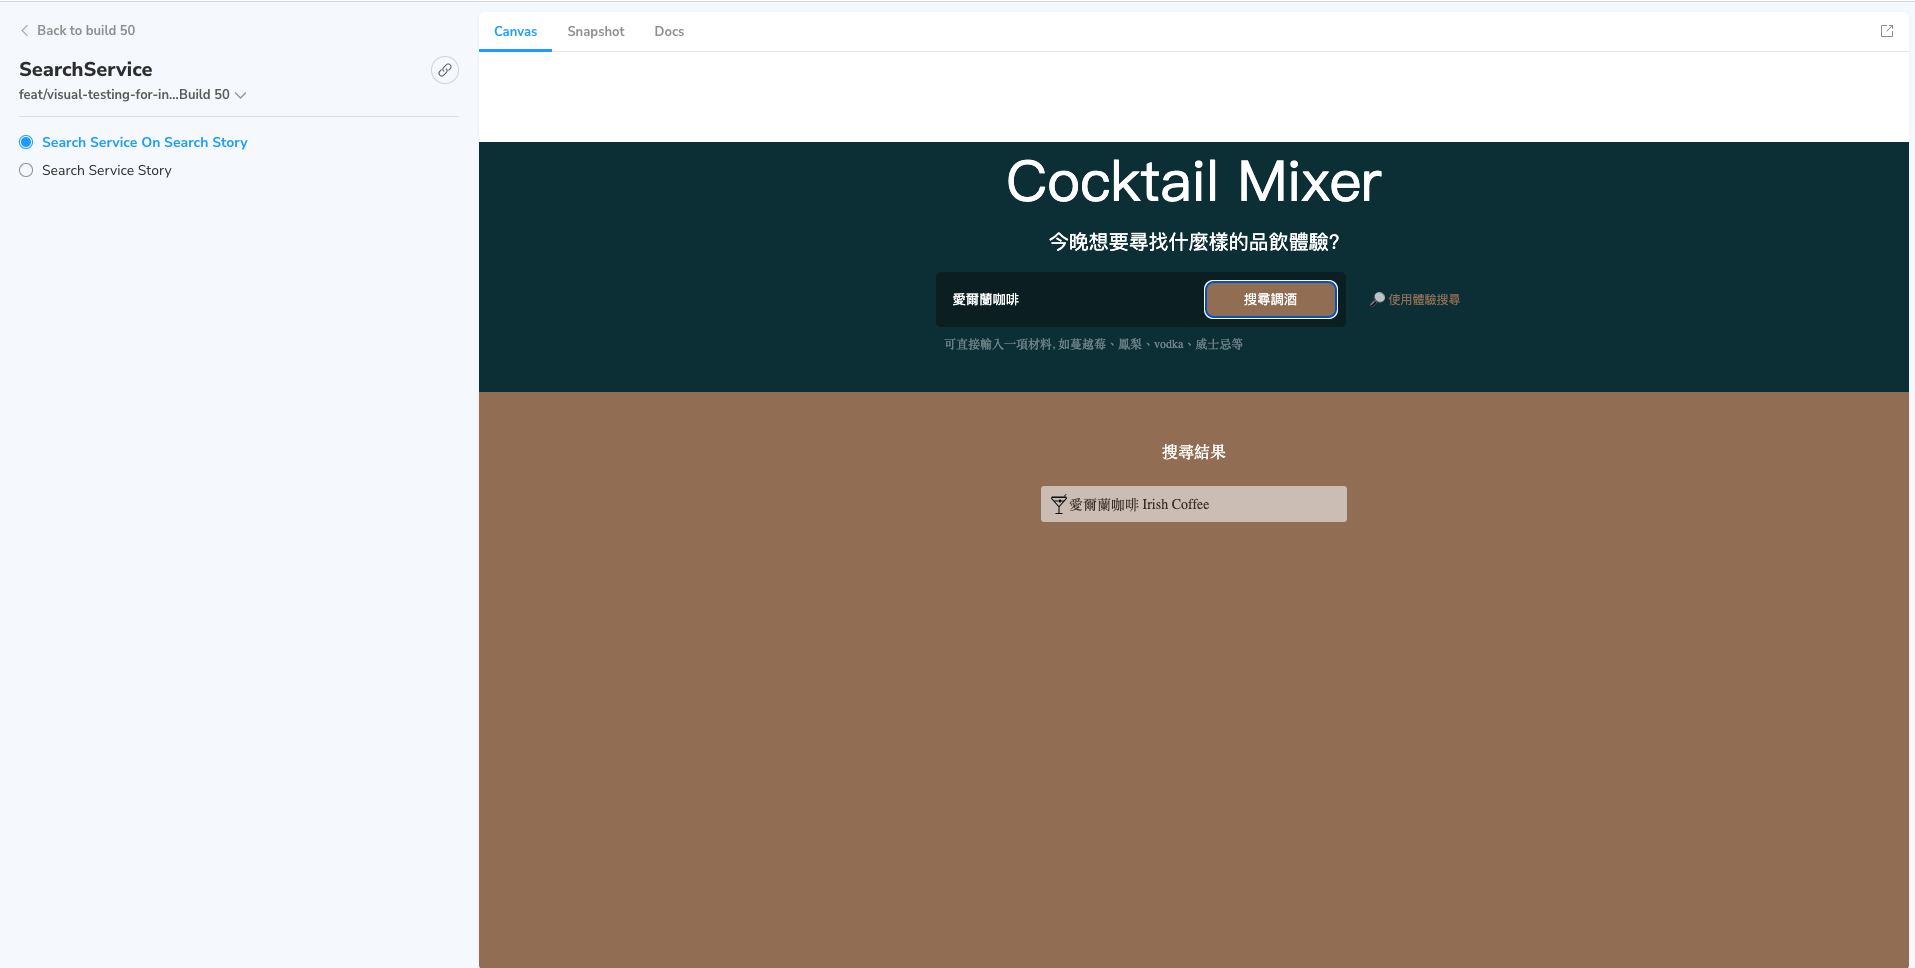Click the search input containing 愛爾蘭咖啡
This screenshot has height=968, width=1915.
pyautogui.click(x=1072, y=299)
